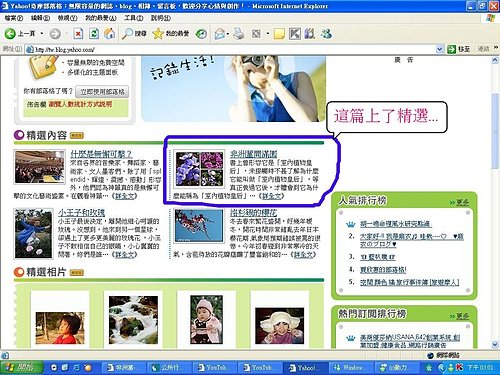Print the page with the printer icon
This screenshot has height=375, width=500.
(x=239, y=34)
